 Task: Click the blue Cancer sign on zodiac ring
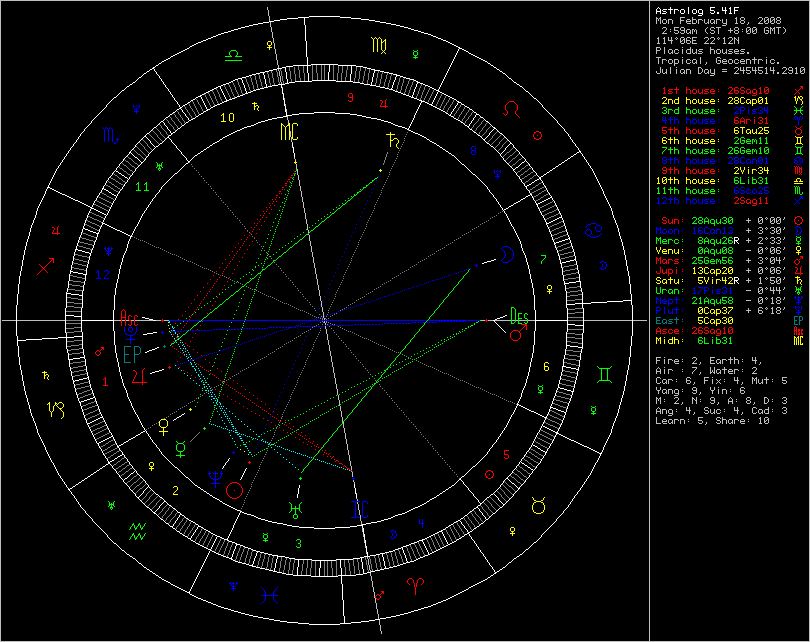click(x=594, y=230)
